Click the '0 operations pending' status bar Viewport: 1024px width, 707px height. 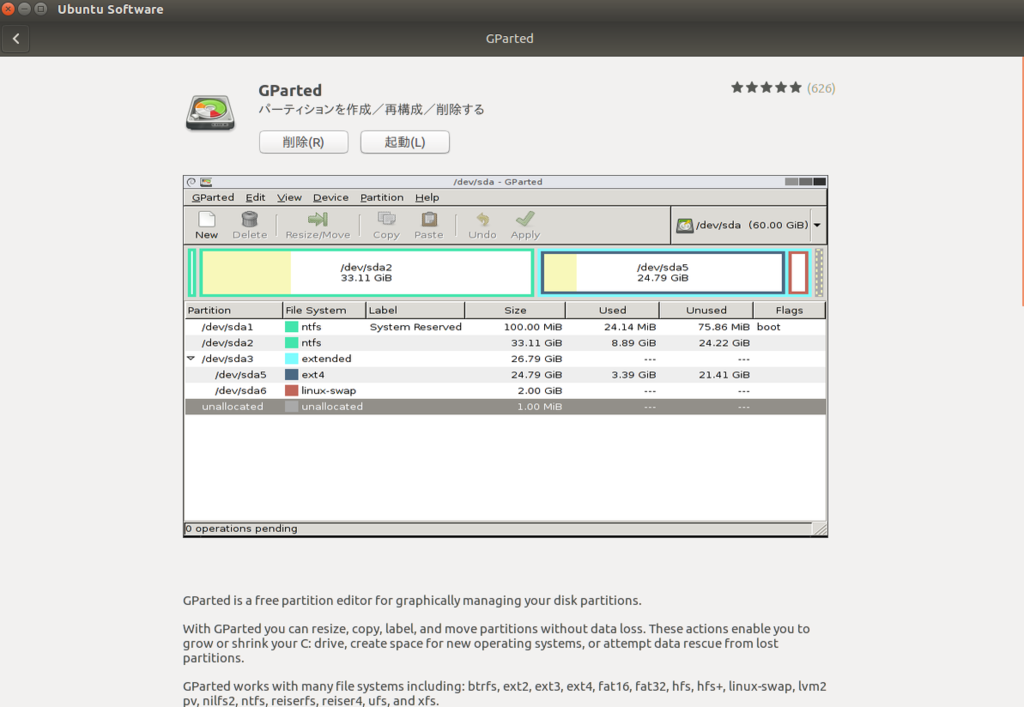498,528
